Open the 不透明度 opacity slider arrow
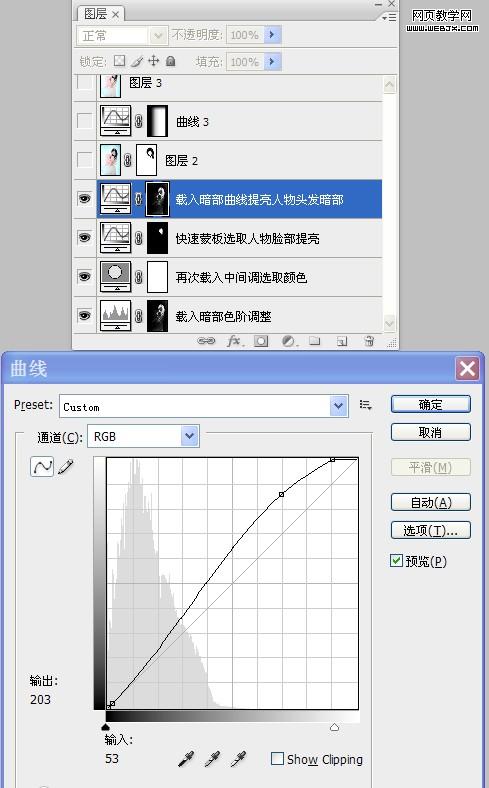Image resolution: width=489 pixels, height=788 pixels. 272,35
